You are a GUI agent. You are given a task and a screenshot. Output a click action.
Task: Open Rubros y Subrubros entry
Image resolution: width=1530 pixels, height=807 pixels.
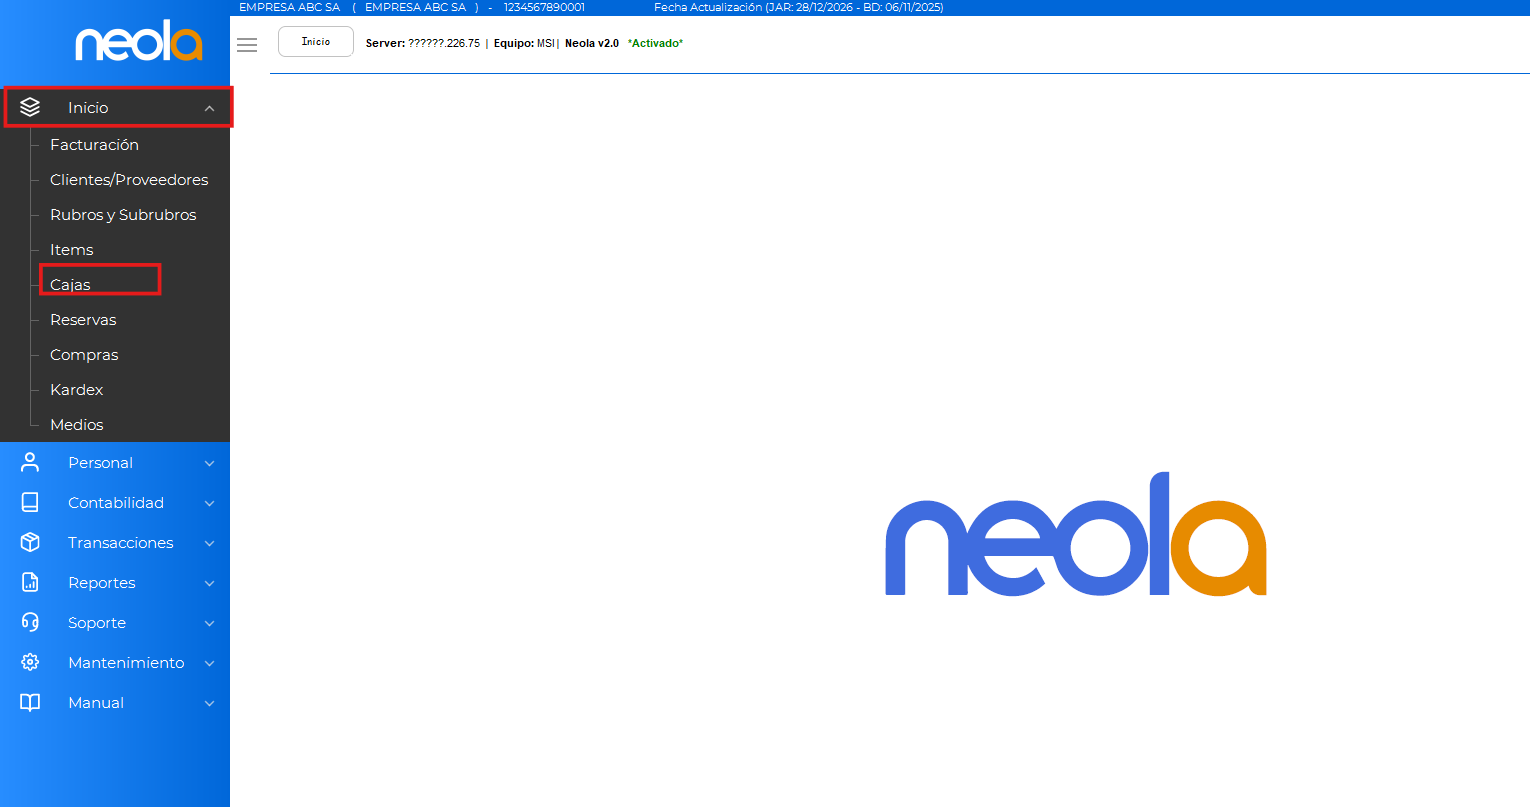[x=123, y=215]
